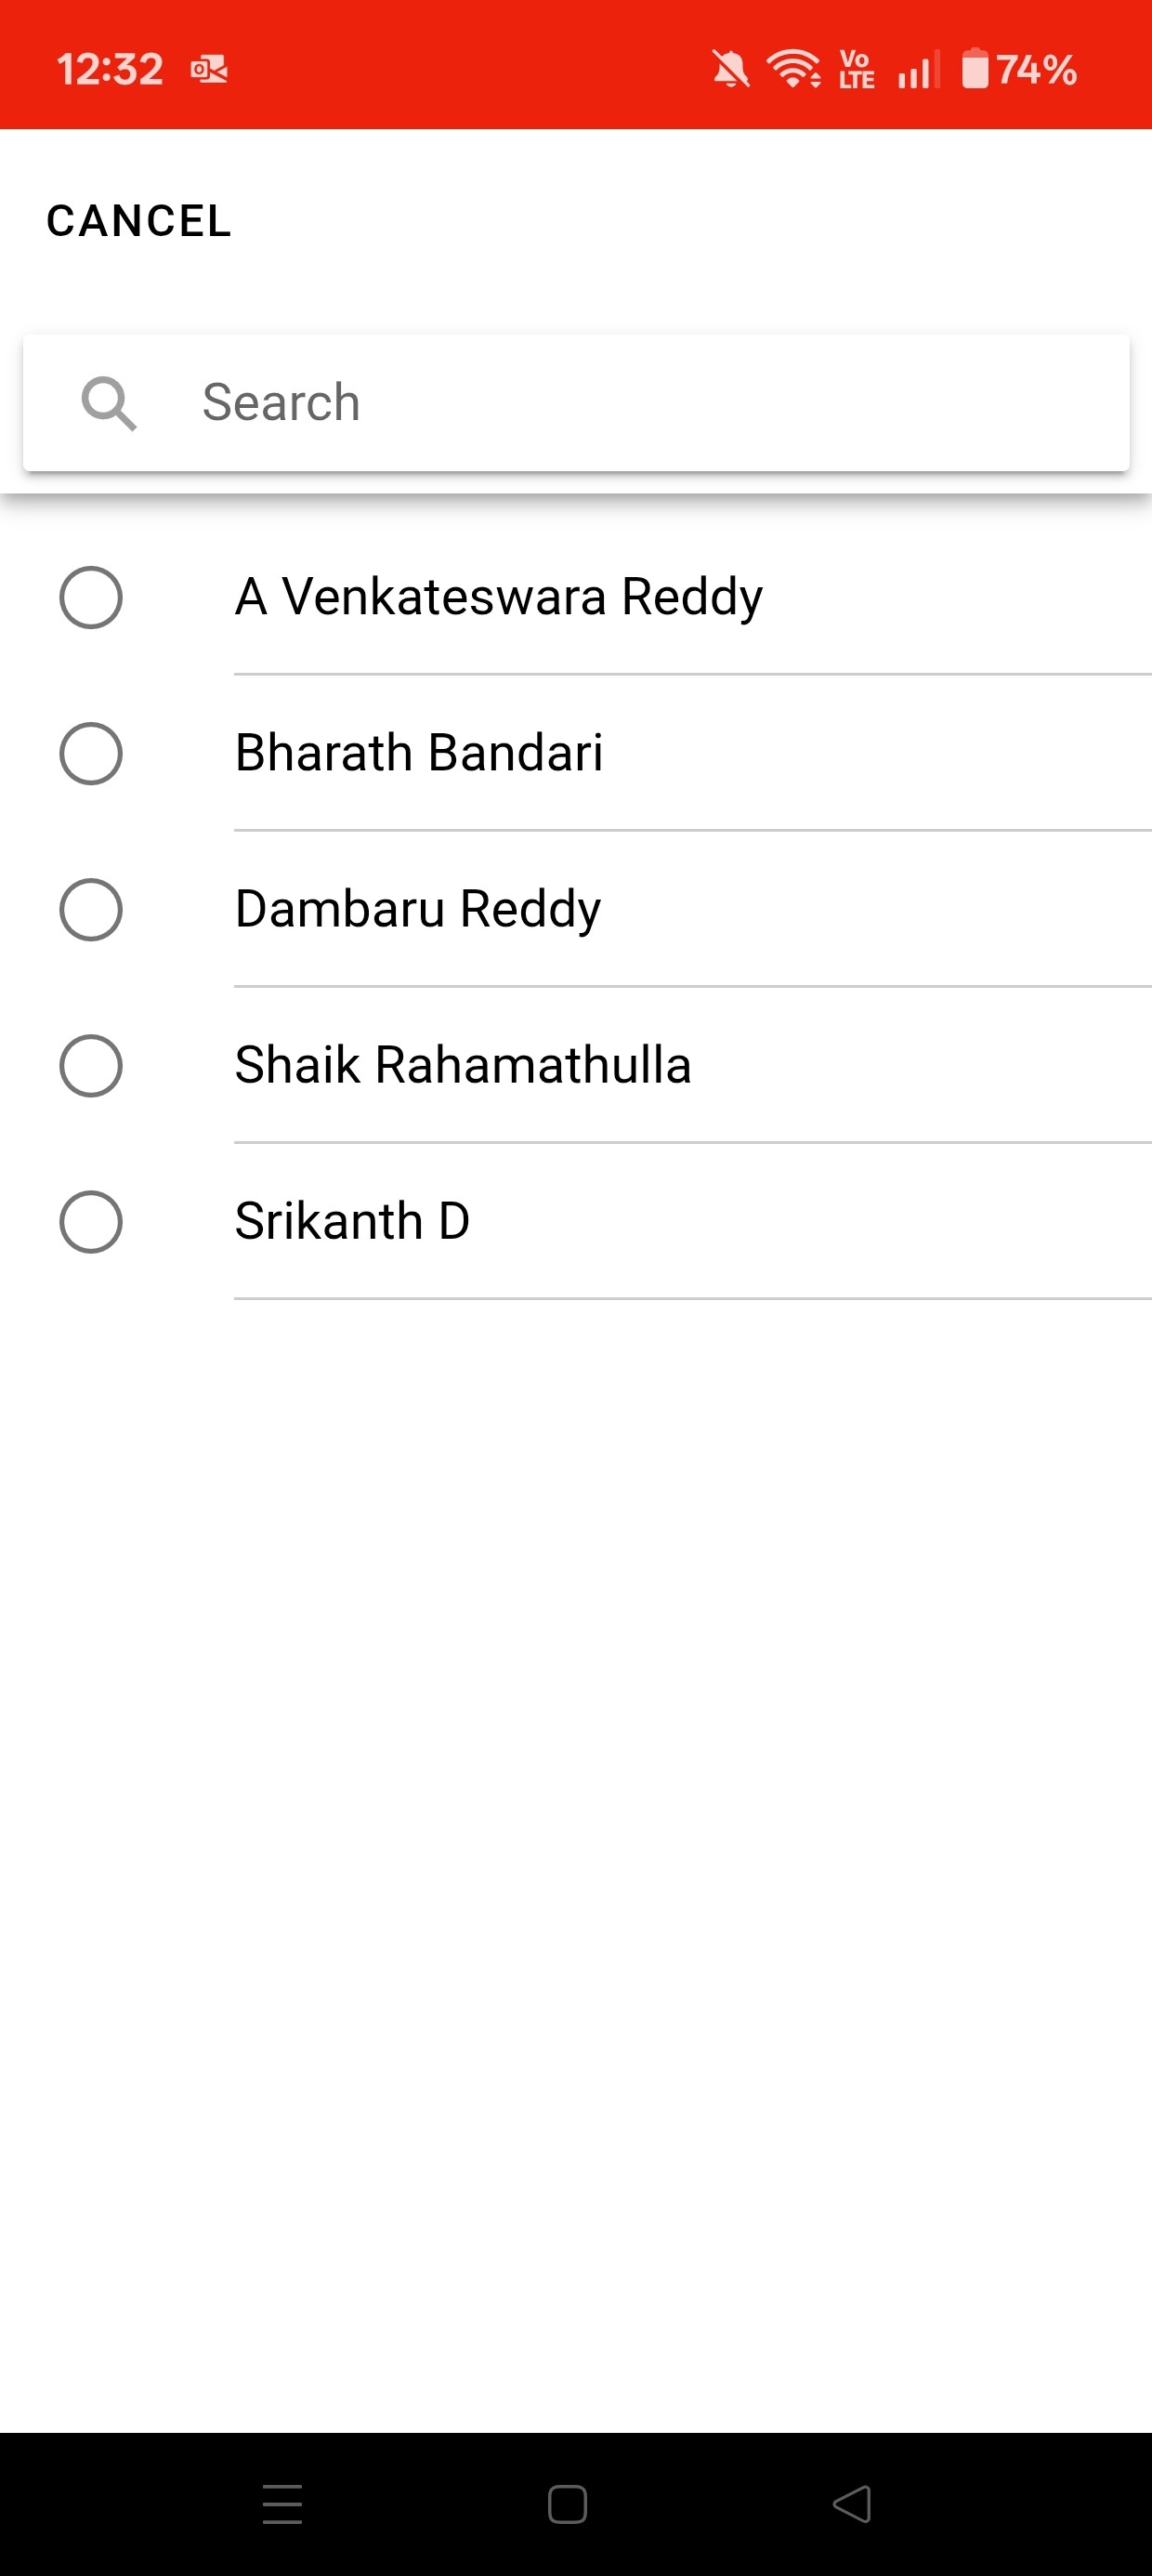Select the Shaik Rahamathulla radio button
Screen dimensions: 1152x2576
pos(91,1065)
